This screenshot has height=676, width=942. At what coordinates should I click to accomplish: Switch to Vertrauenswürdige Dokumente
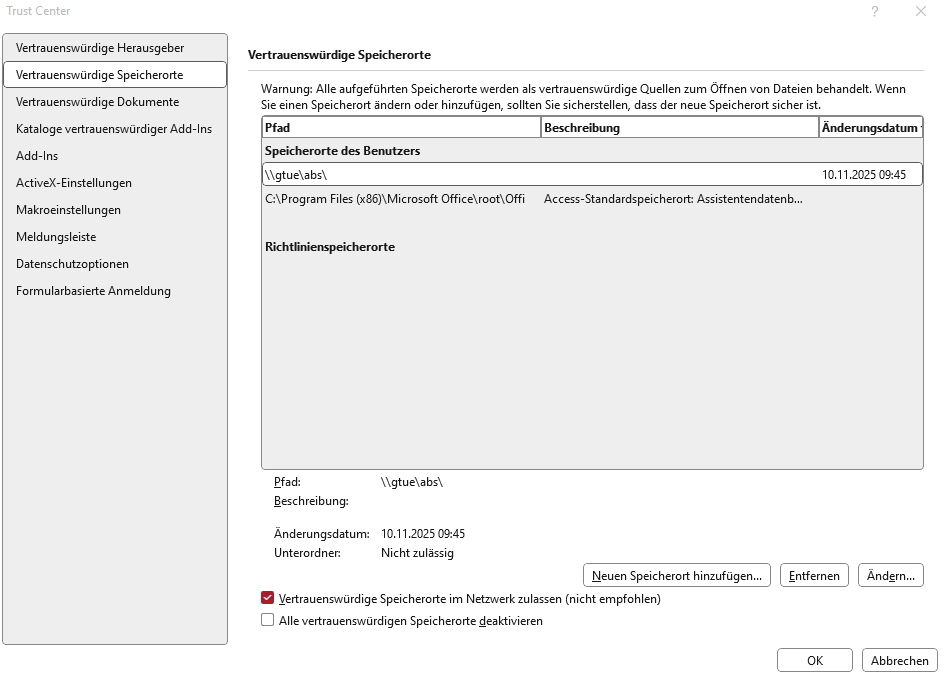(x=98, y=102)
